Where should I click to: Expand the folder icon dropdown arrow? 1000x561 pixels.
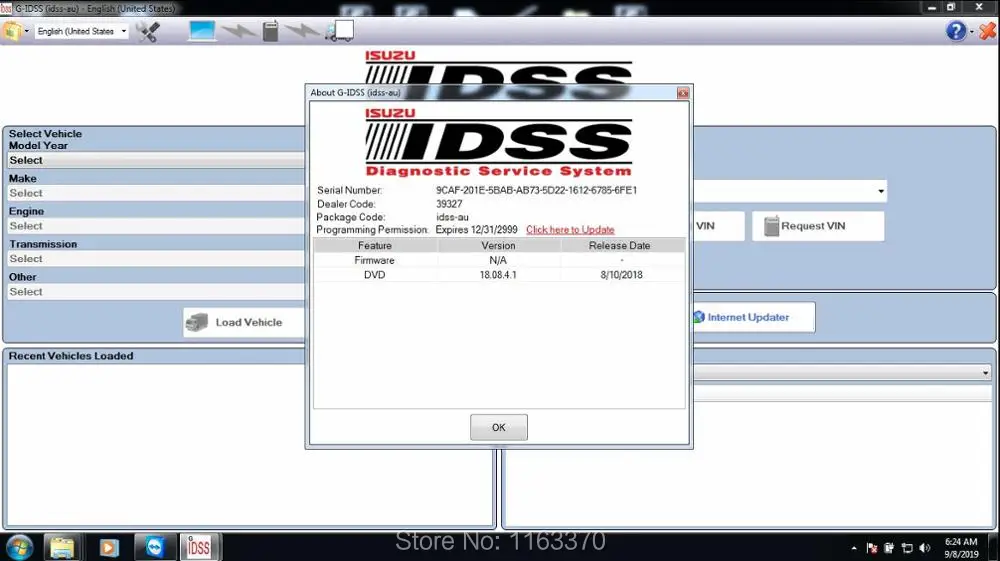coord(27,31)
